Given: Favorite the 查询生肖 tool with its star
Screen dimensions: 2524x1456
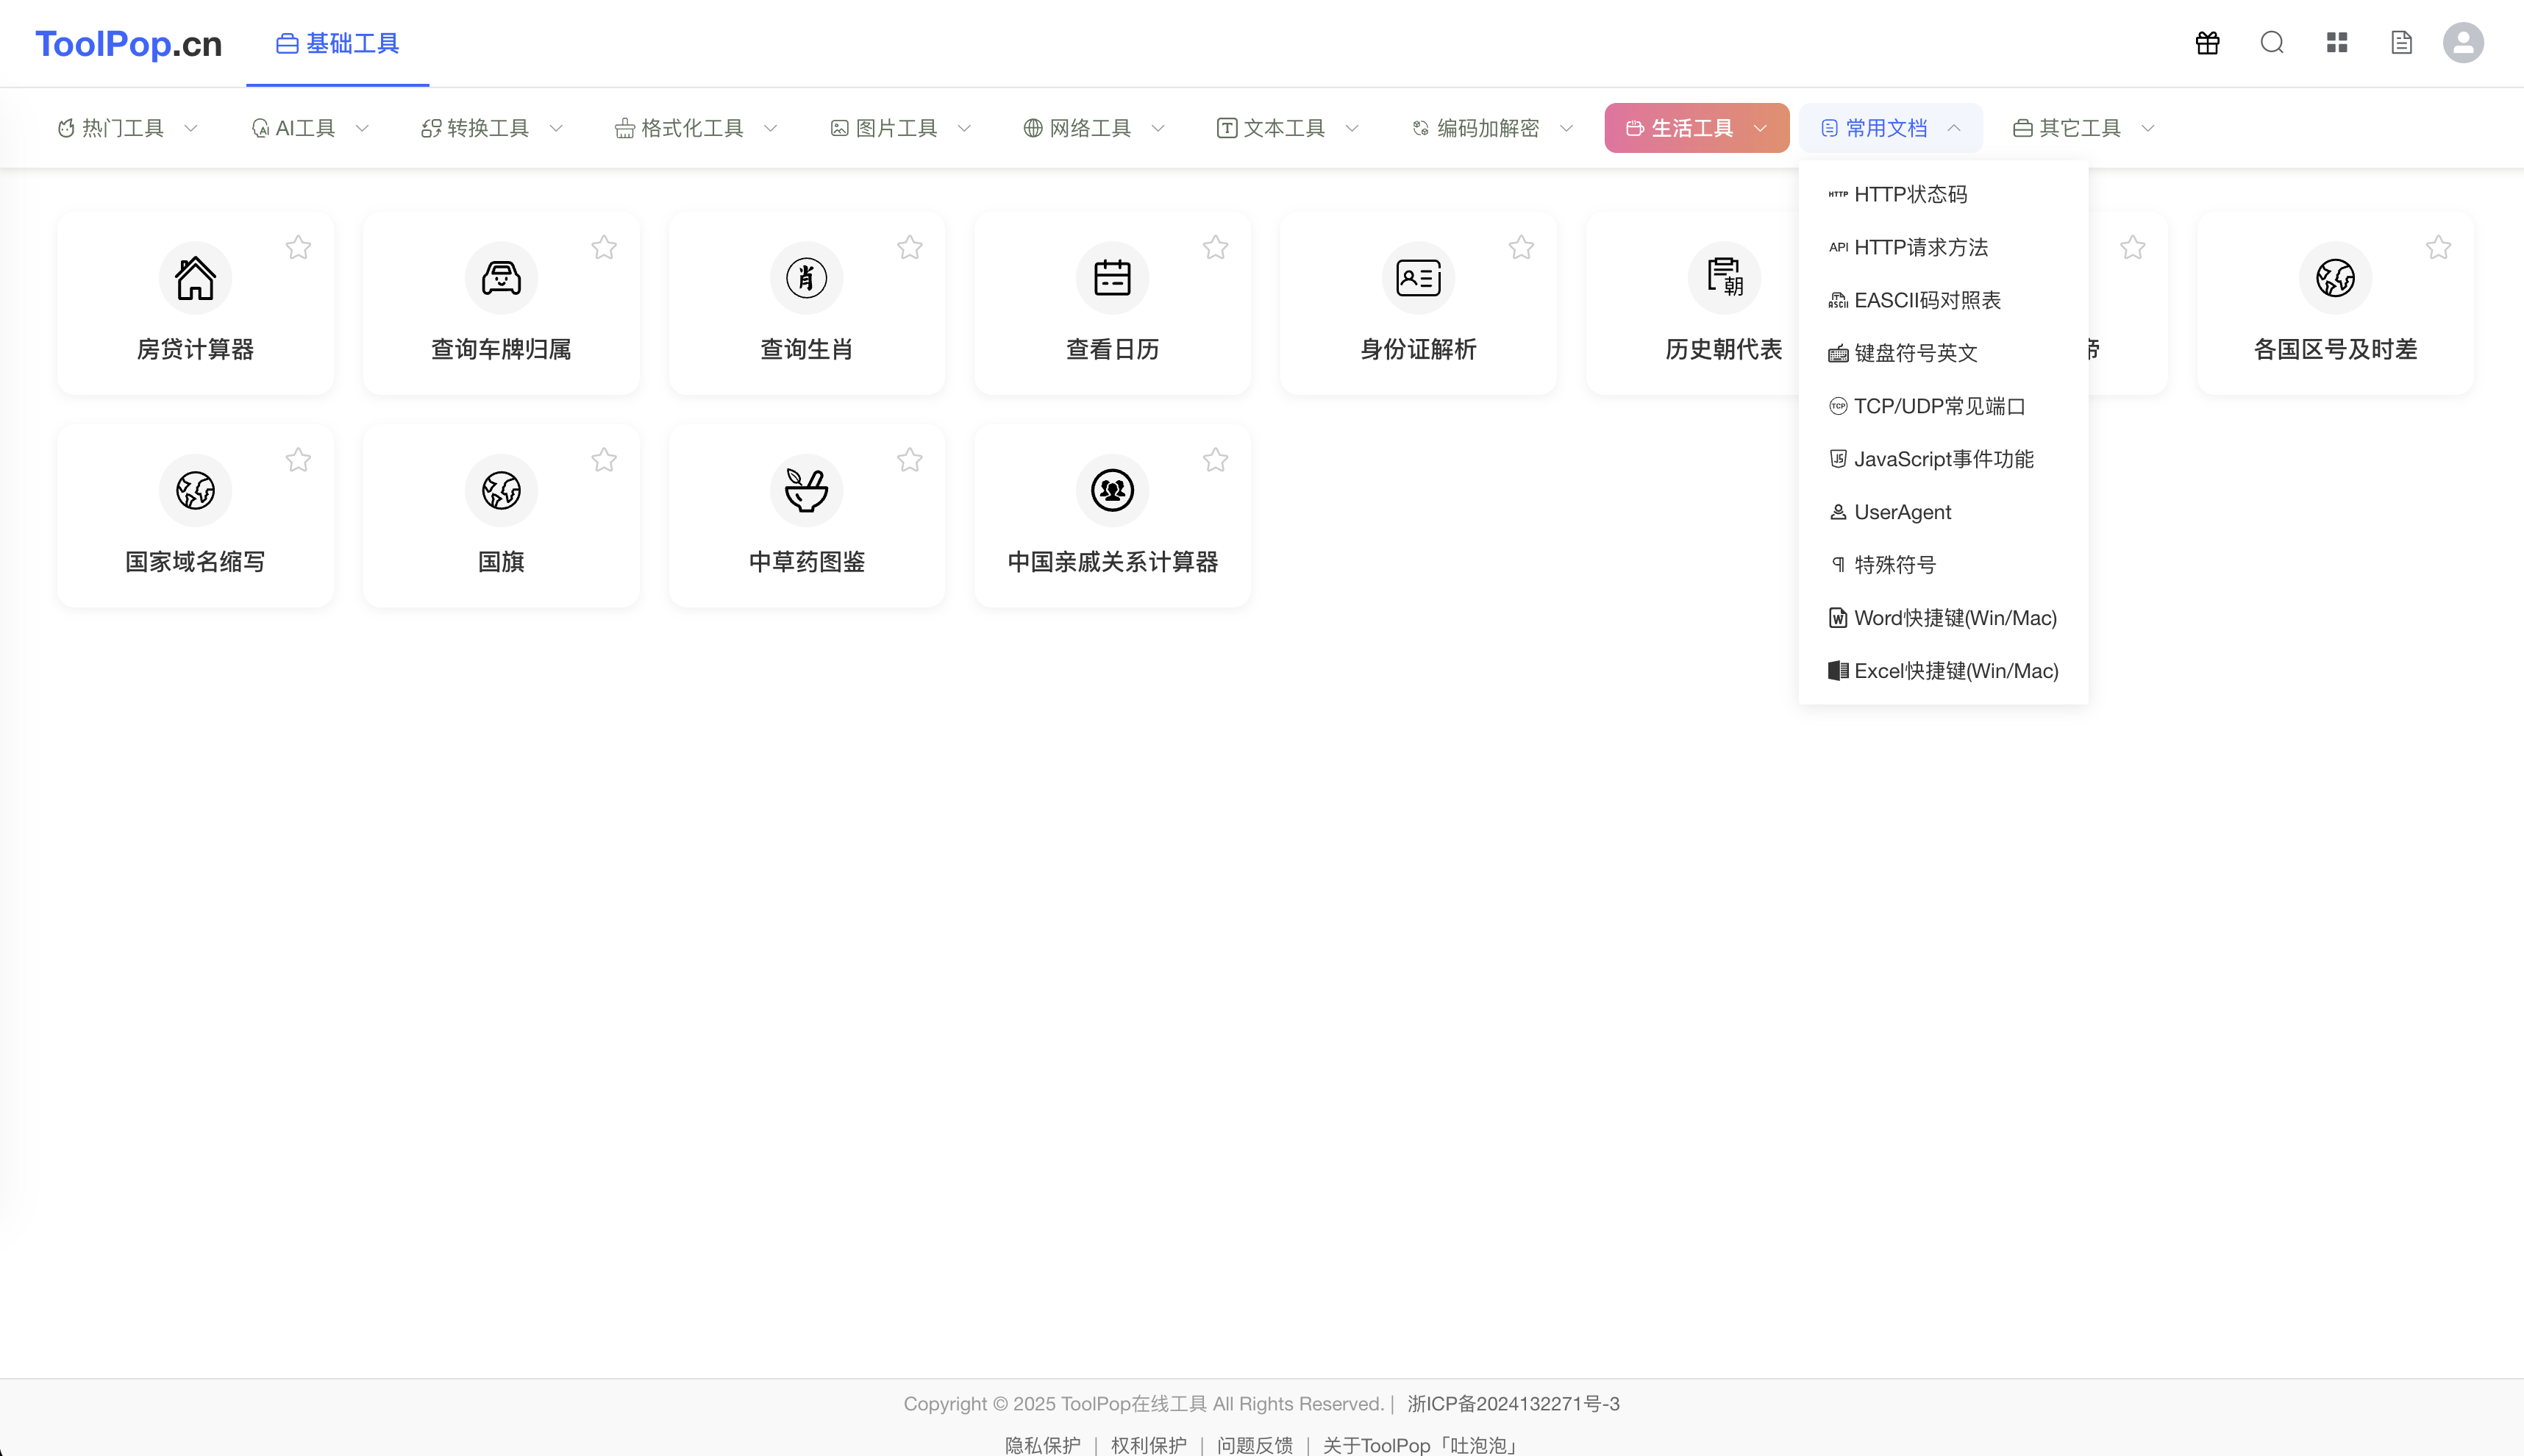Looking at the screenshot, I should click(909, 247).
